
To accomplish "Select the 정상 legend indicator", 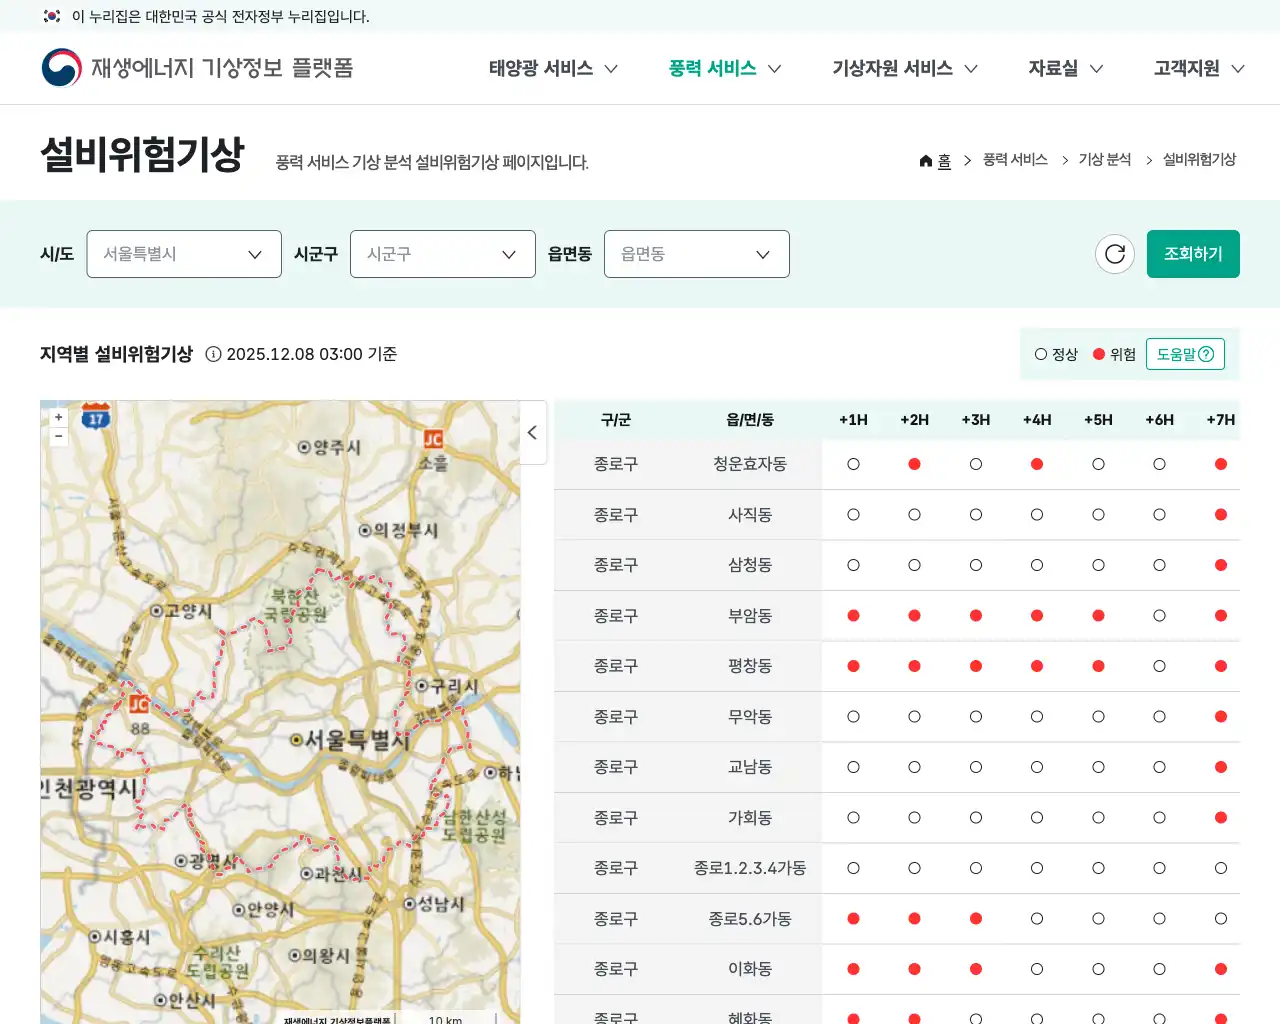I will pos(1040,353).
